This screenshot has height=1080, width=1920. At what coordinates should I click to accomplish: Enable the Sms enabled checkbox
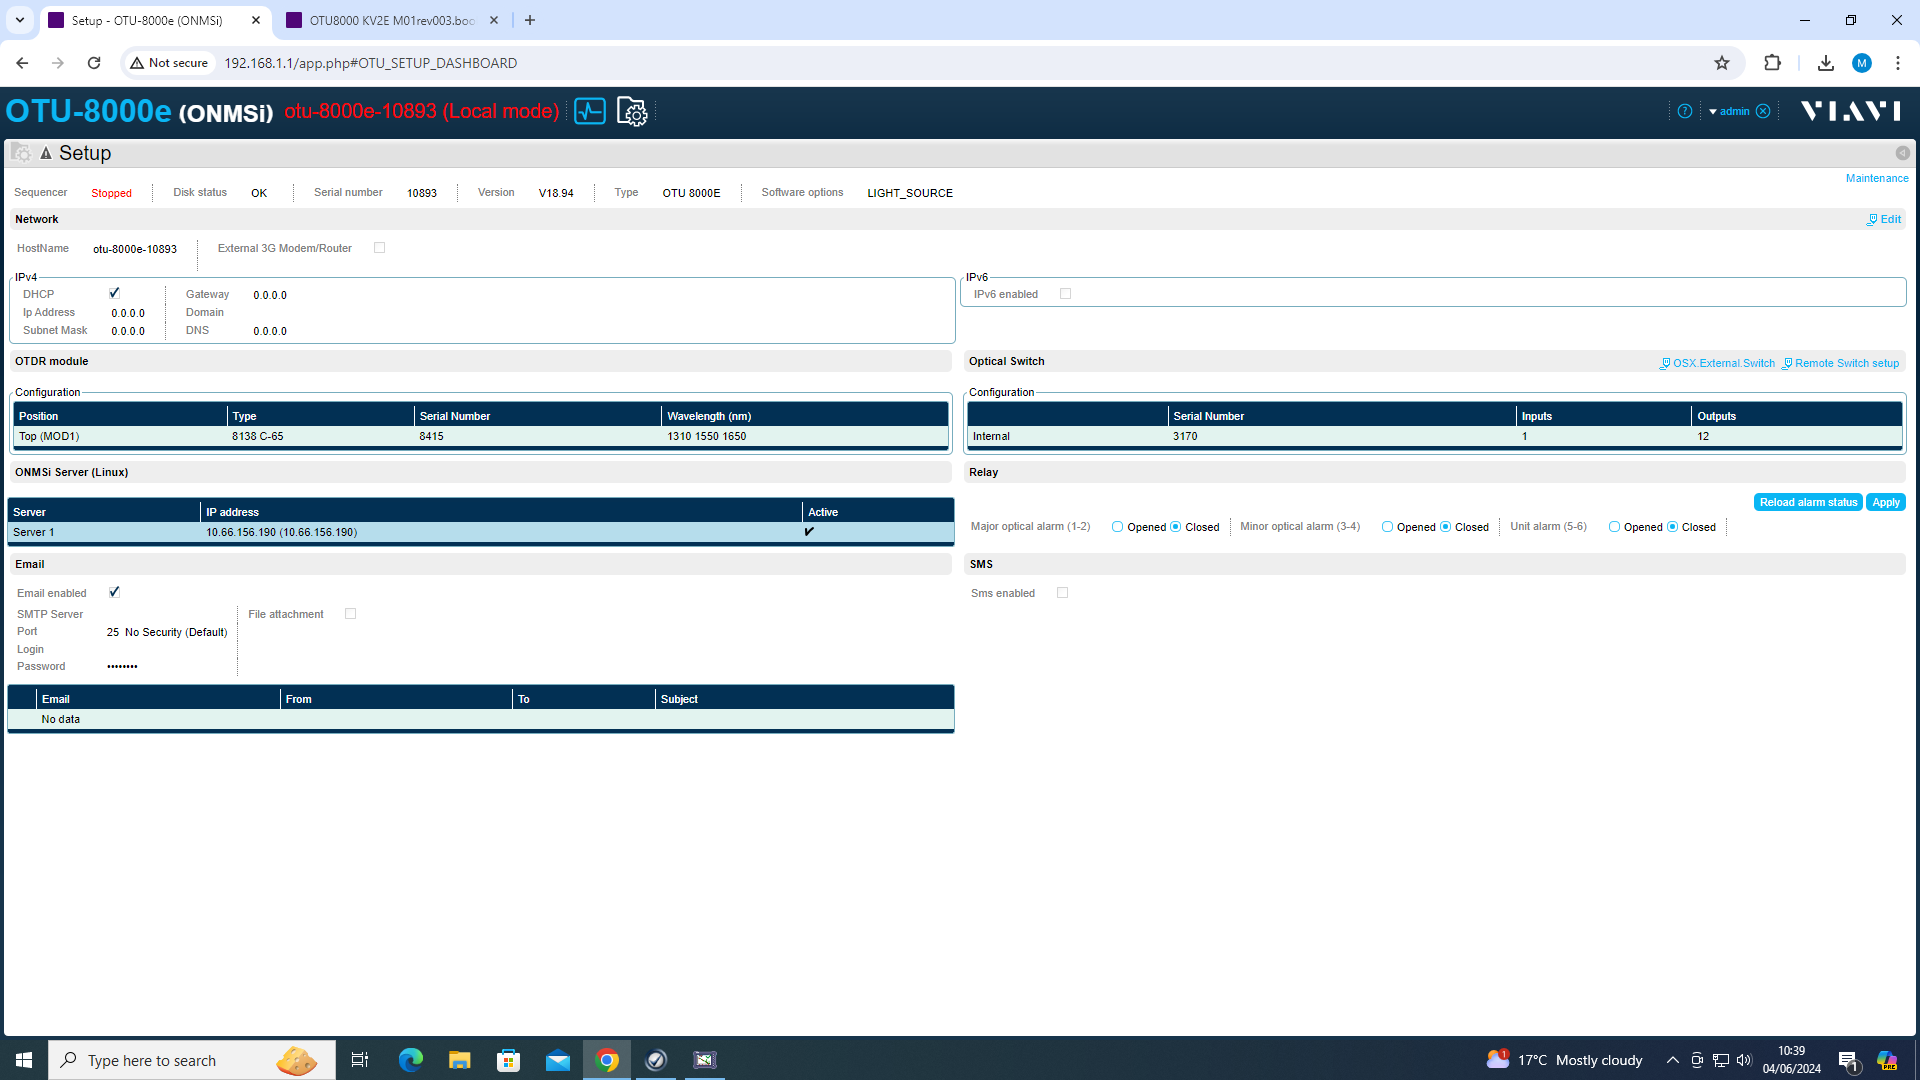[1062, 593]
